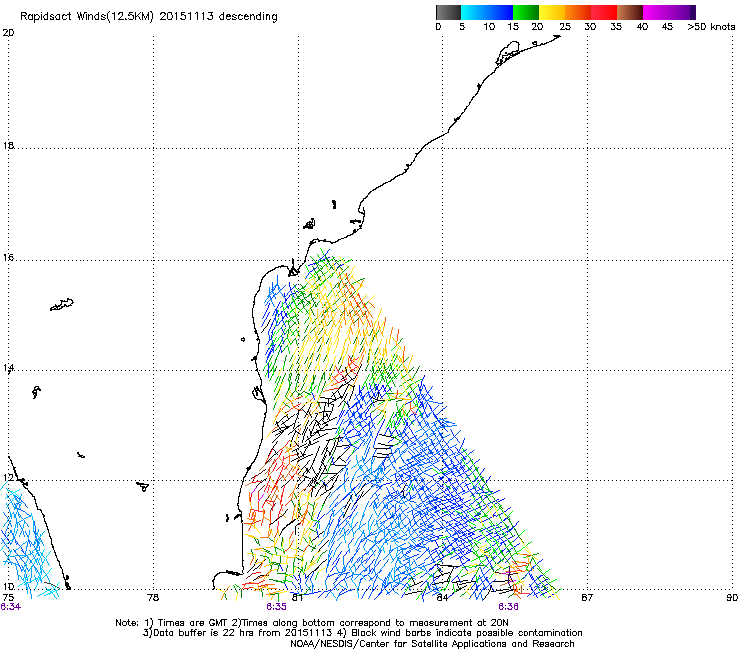Click the latitude label '12'
Image resolution: width=740 pixels, height=650 pixels.
point(8,478)
